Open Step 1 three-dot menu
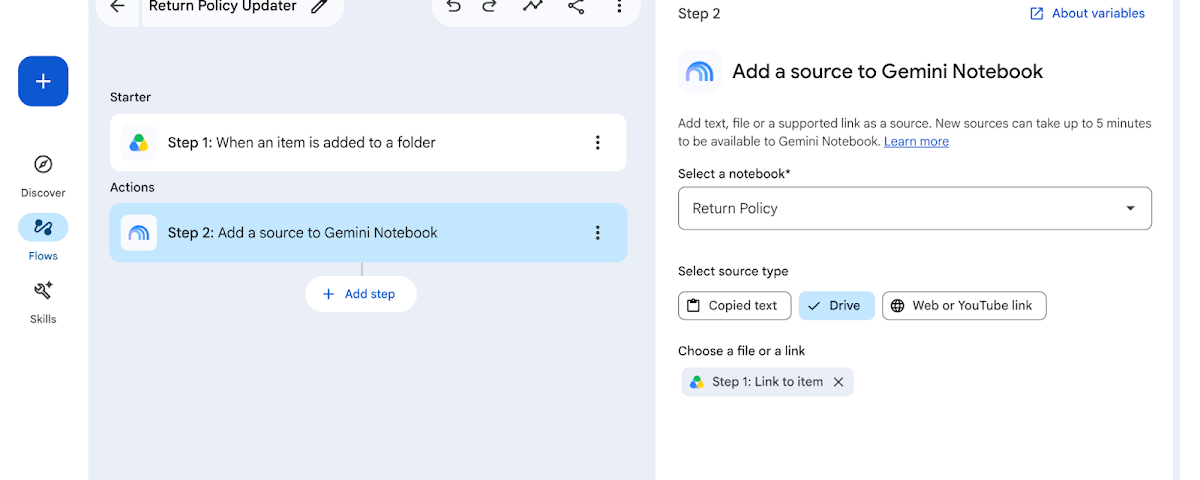The height and width of the screenshot is (480, 1200). tap(598, 143)
